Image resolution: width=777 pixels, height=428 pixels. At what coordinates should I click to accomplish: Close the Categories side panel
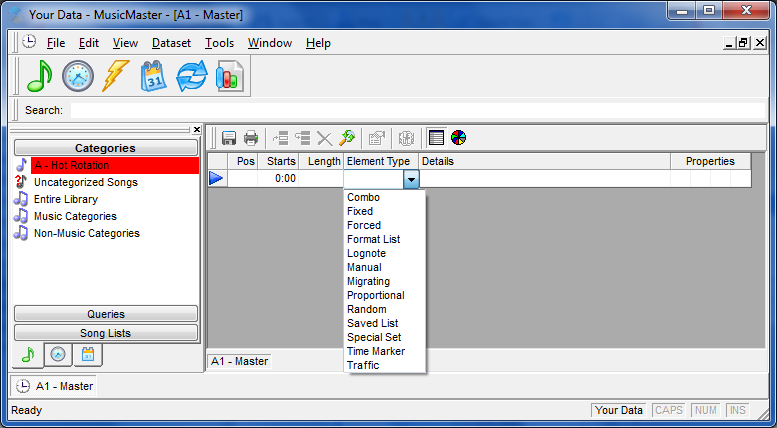[x=196, y=130]
